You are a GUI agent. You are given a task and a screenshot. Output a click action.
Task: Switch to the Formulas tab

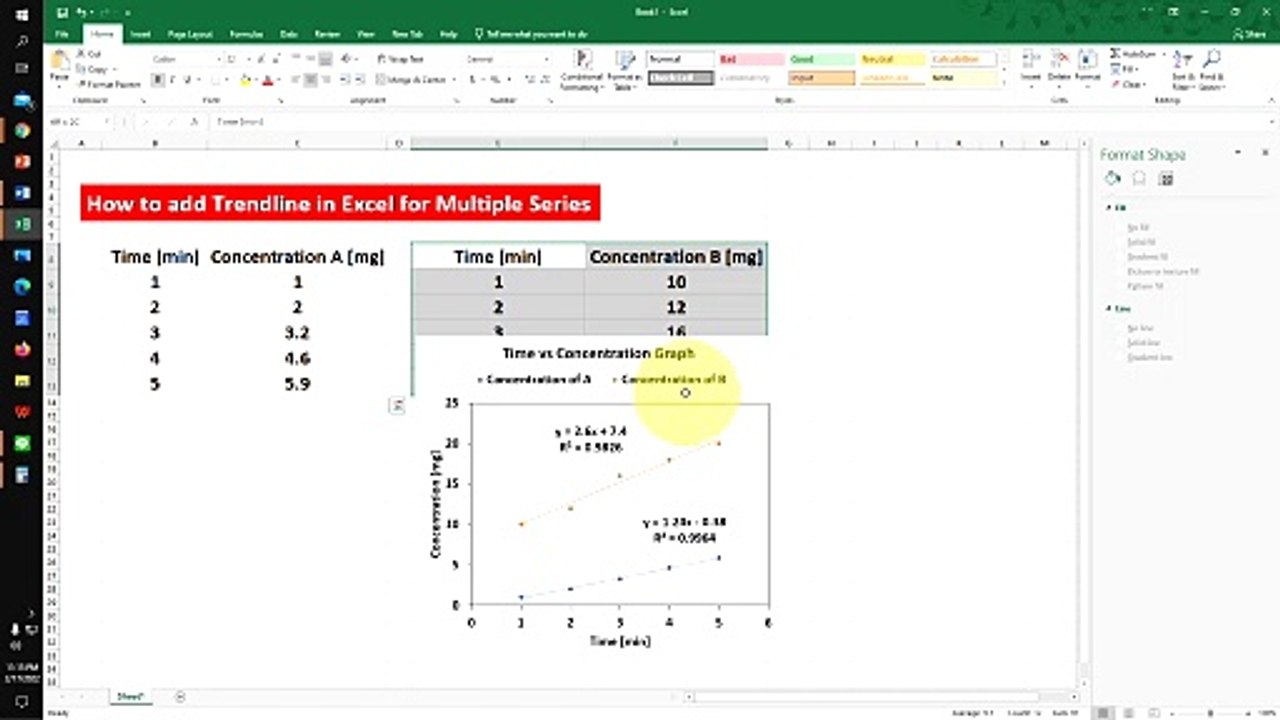click(246, 34)
